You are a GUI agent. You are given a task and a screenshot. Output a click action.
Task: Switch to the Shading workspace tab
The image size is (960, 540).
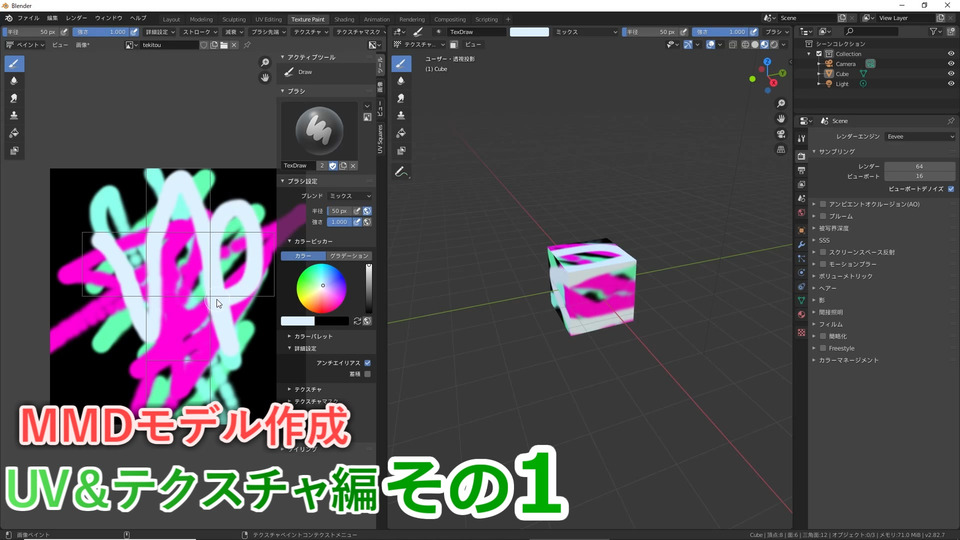tap(344, 19)
